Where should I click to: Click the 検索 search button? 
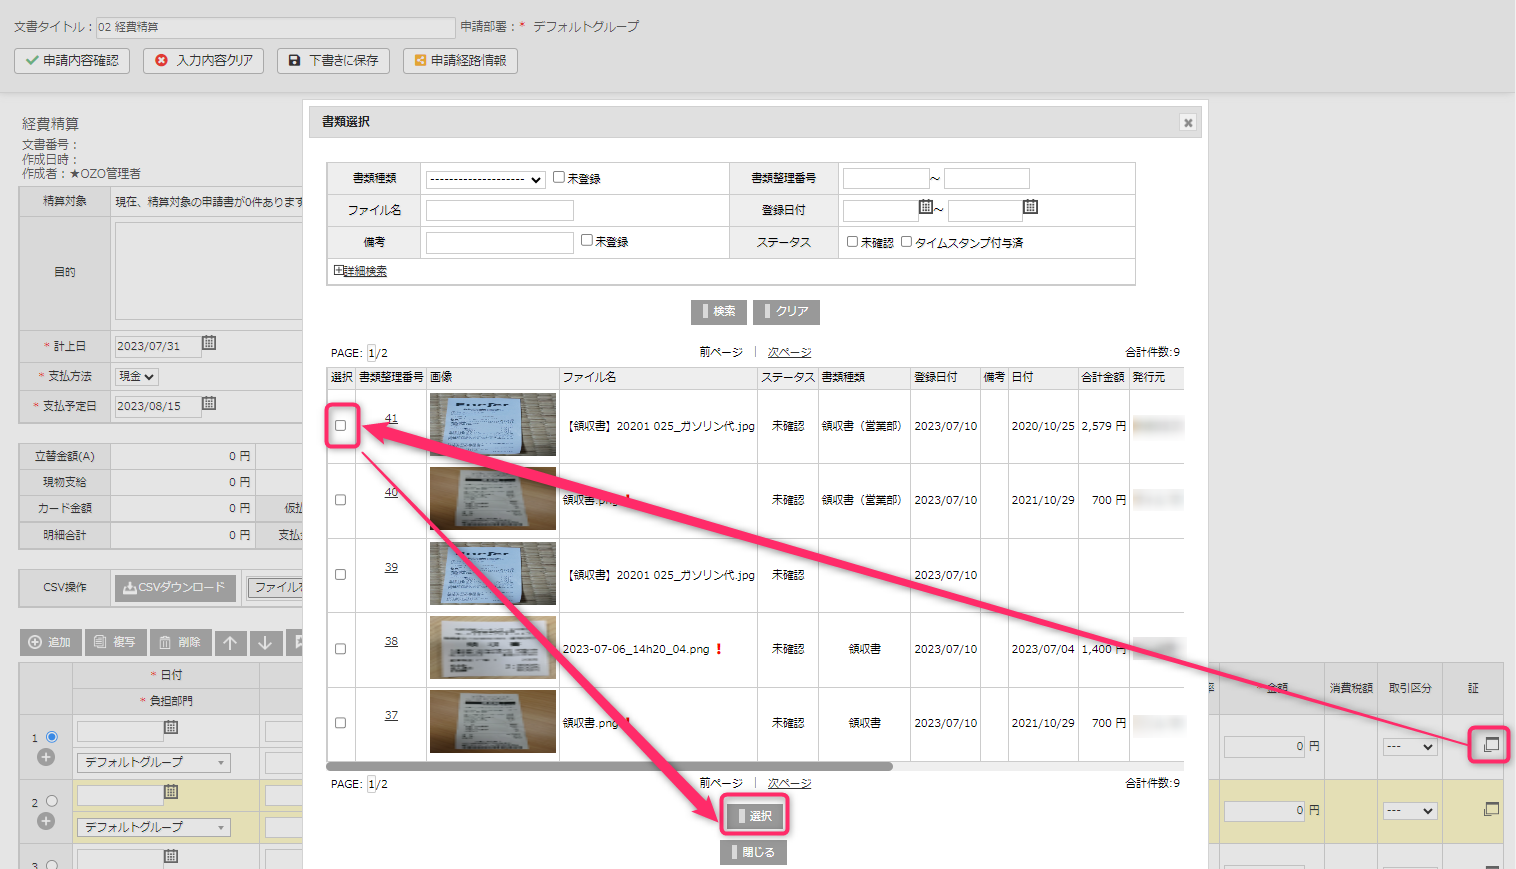(x=718, y=312)
